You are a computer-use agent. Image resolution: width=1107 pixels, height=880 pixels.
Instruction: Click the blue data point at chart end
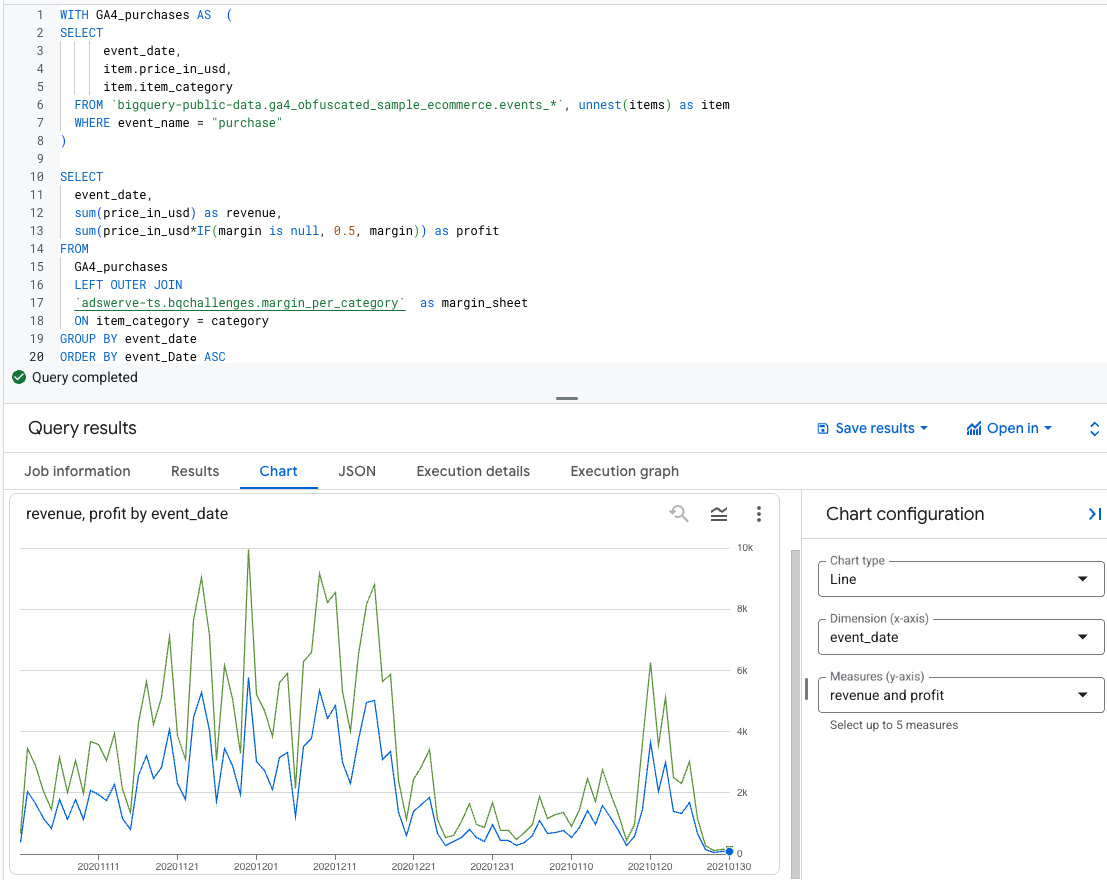click(x=729, y=852)
